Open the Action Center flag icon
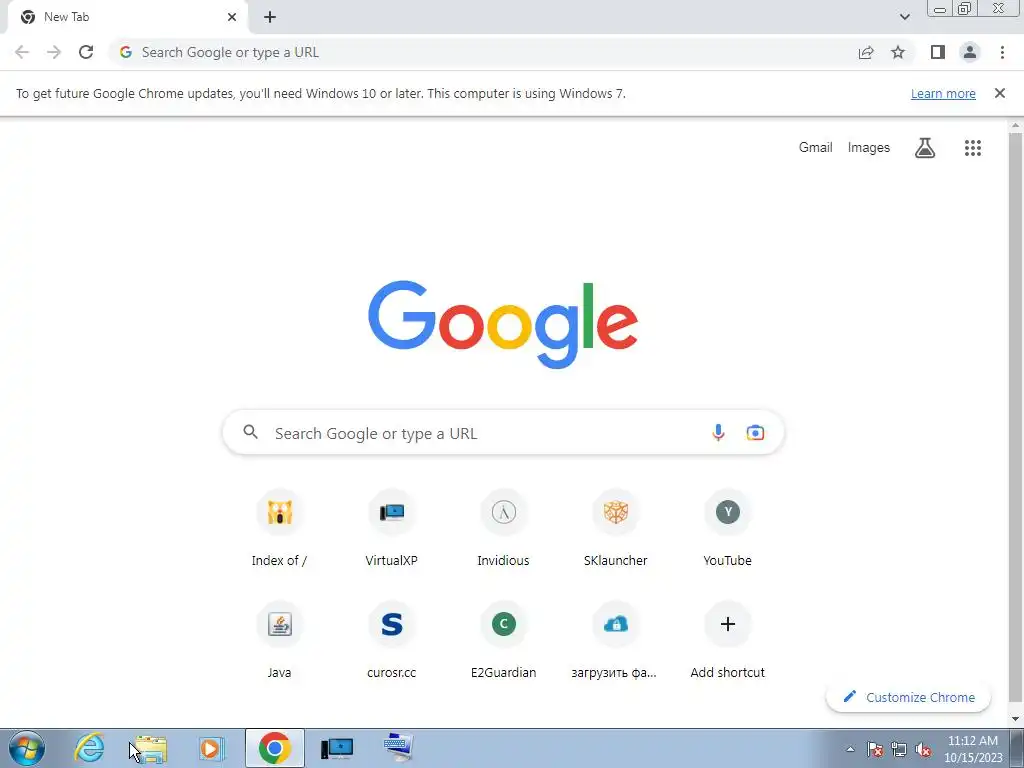The image size is (1024, 768). [875, 749]
